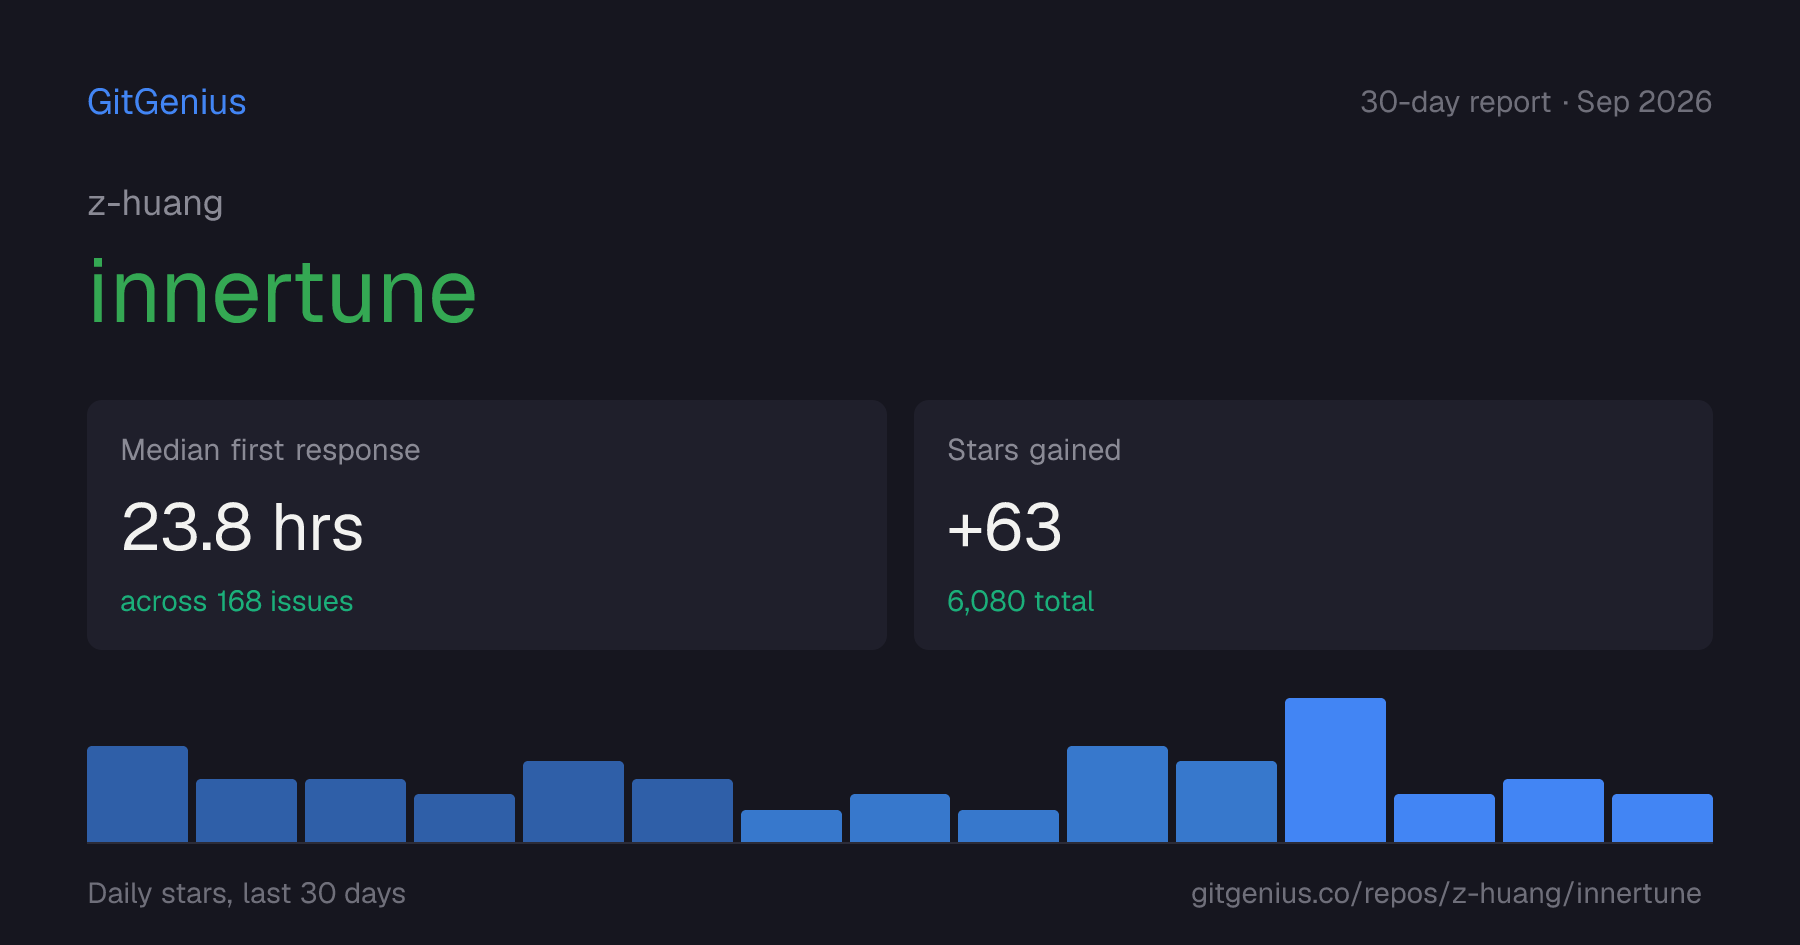This screenshot has width=1800, height=945.
Task: Open the z-huang owner name
Action: pyautogui.click(x=155, y=203)
